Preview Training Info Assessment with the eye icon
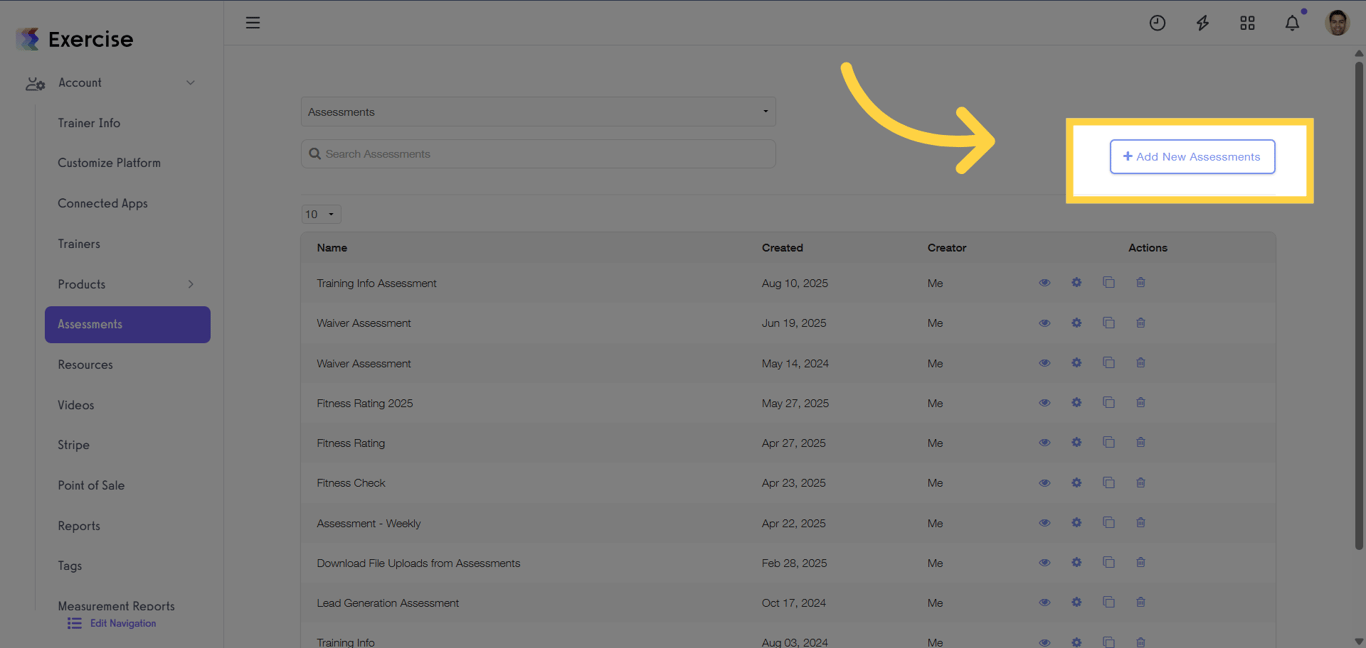The height and width of the screenshot is (648, 1366). tap(1045, 282)
